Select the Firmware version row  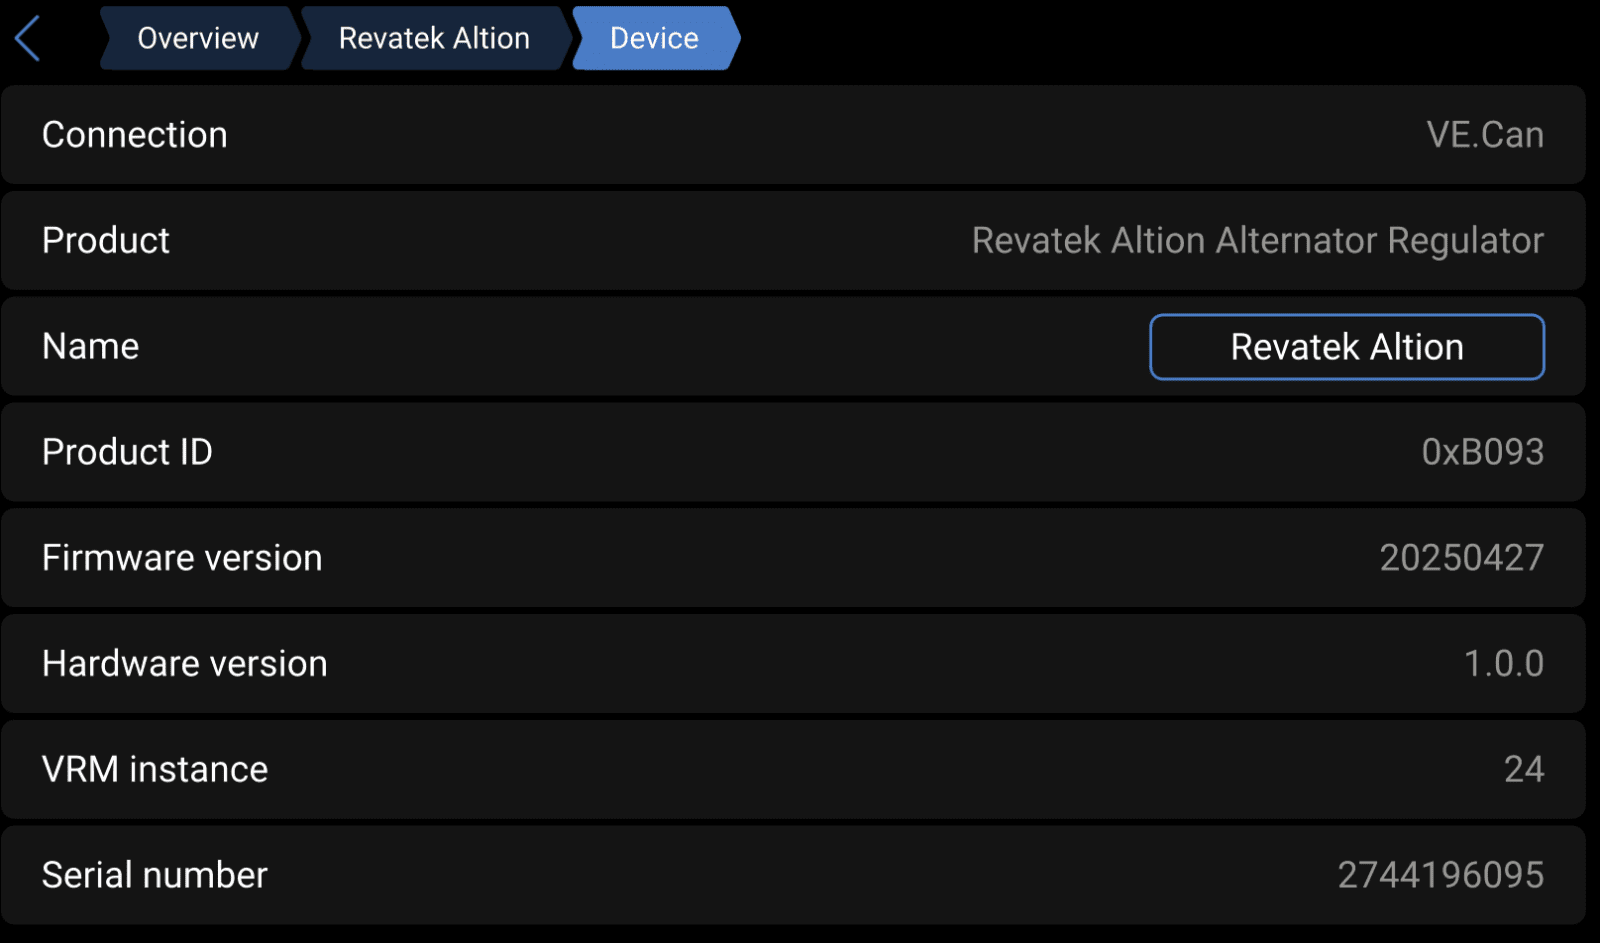pyautogui.click(x=793, y=558)
